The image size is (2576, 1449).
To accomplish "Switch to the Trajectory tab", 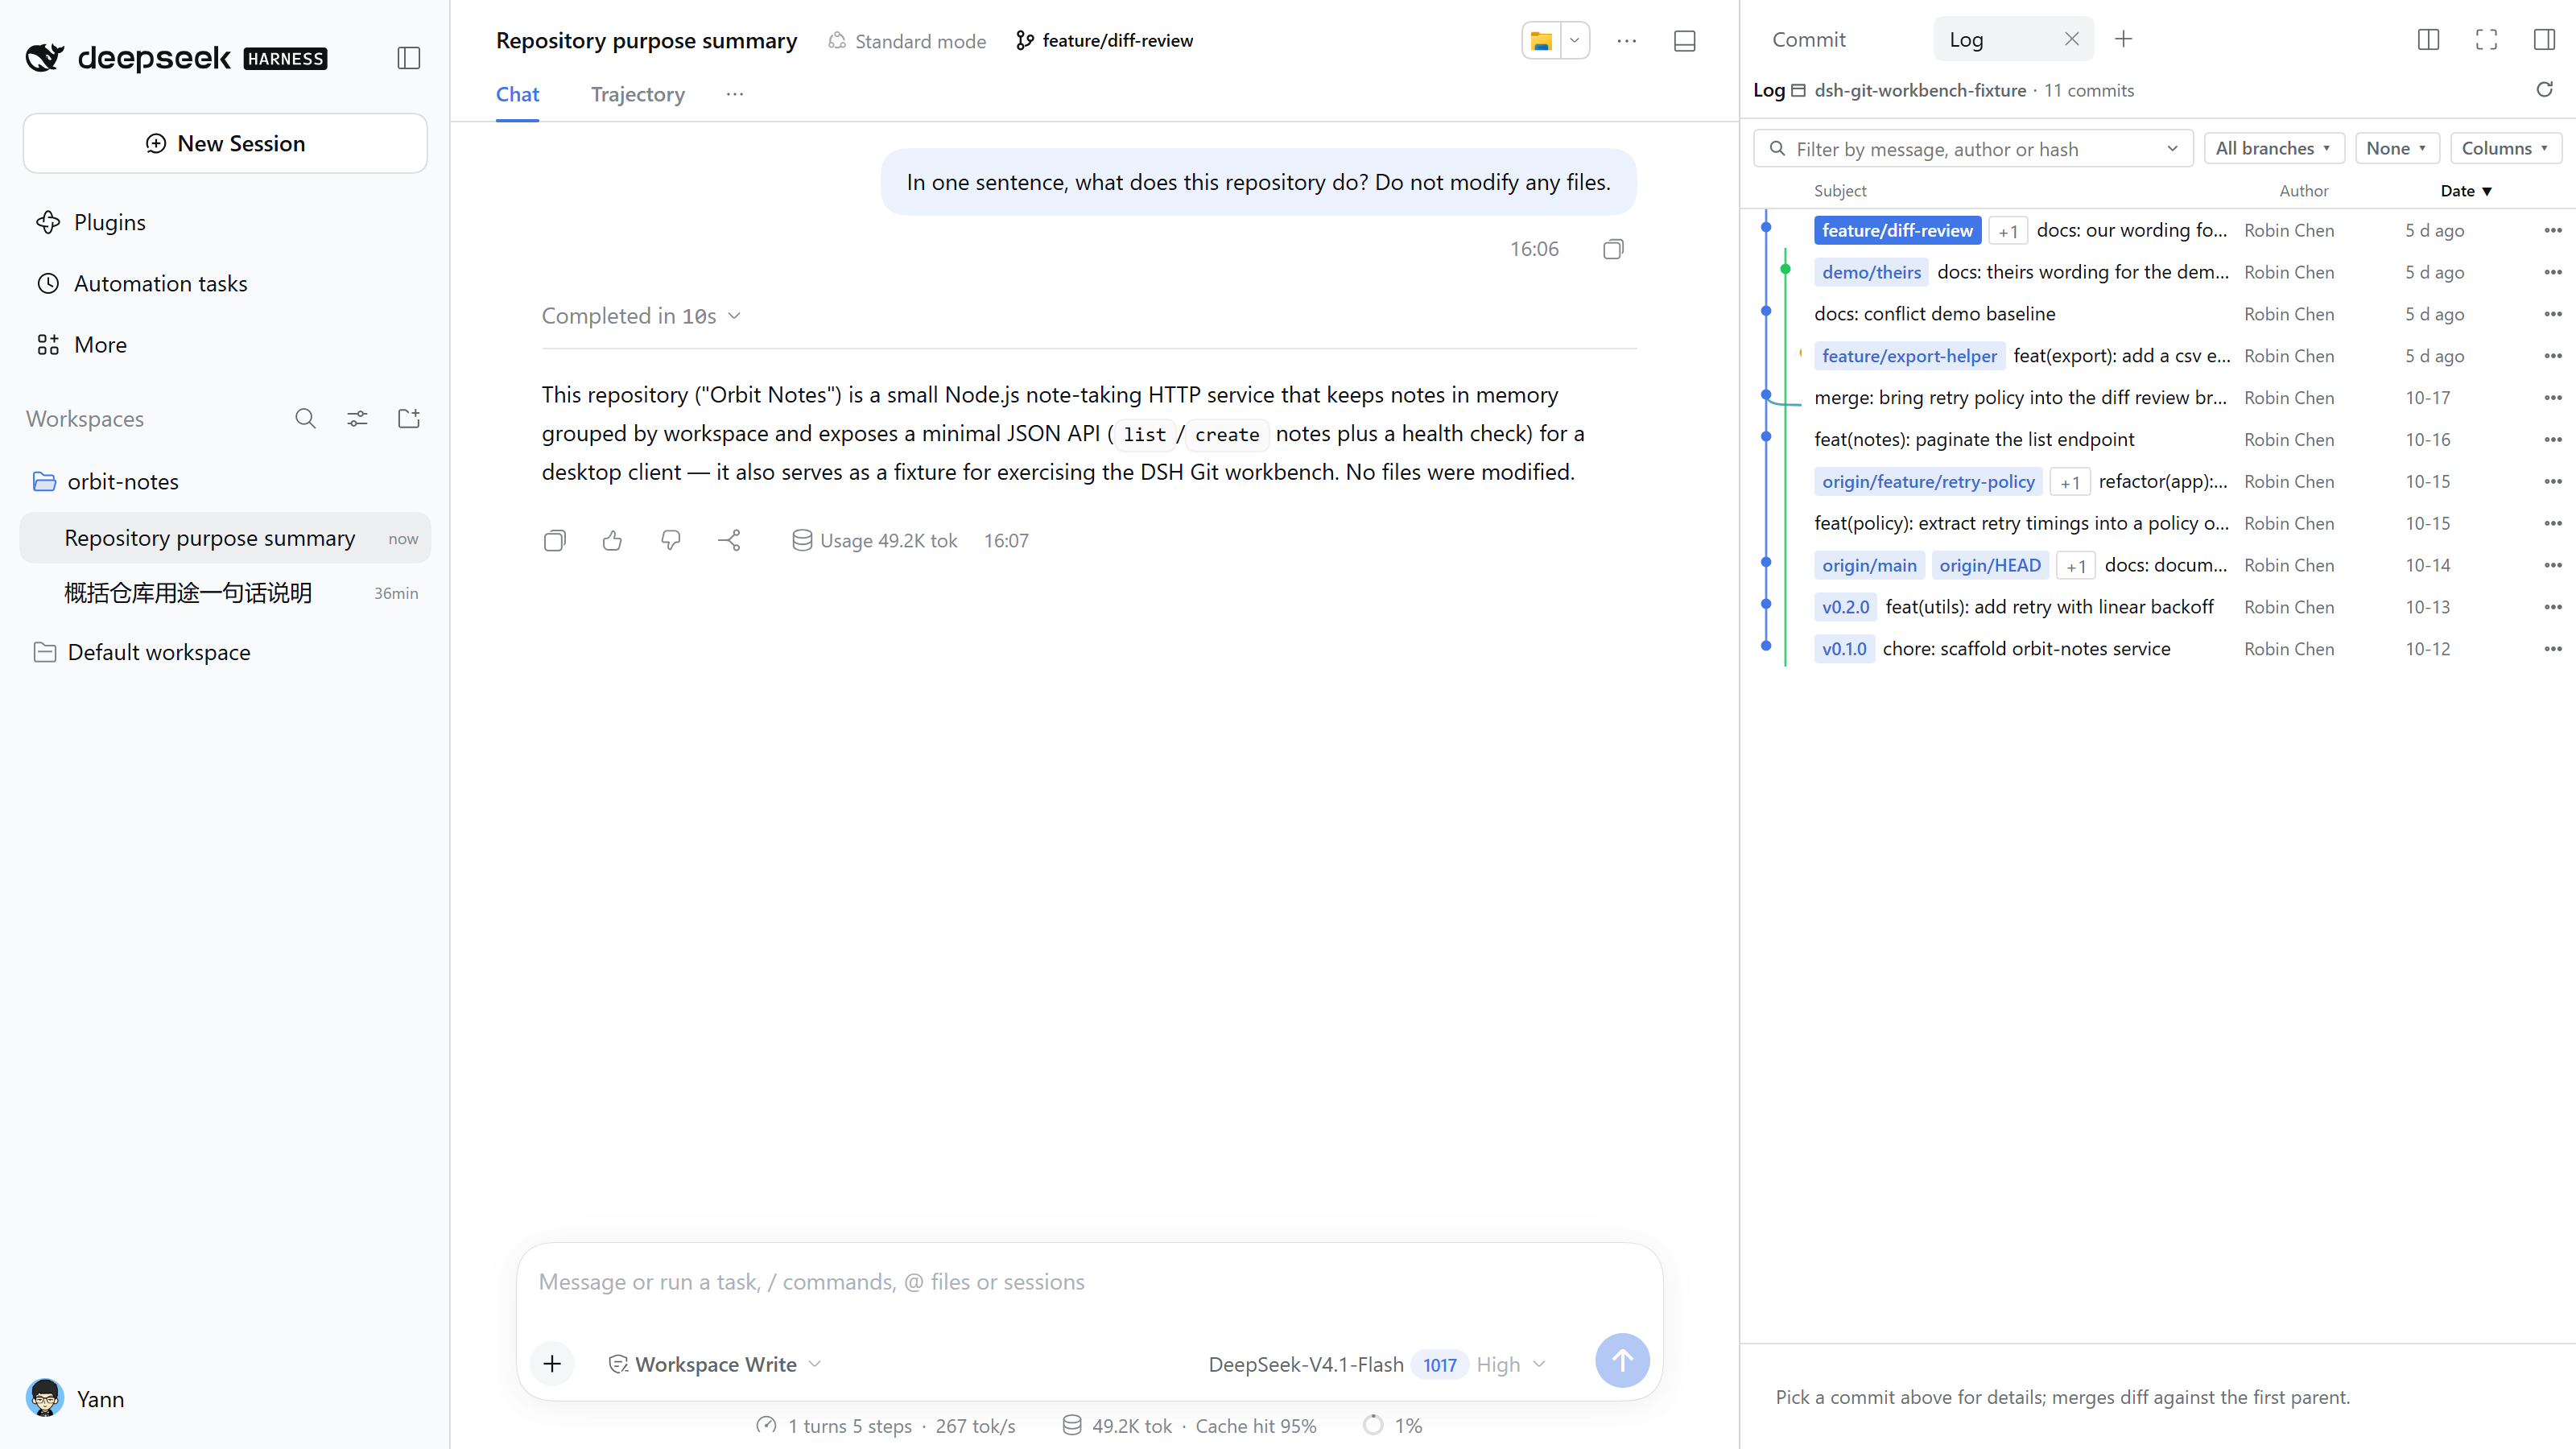I will 637,94.
